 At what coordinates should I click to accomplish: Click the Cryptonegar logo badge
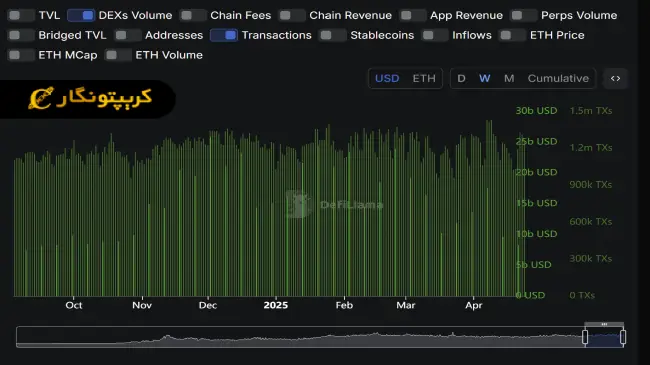click(x=88, y=99)
